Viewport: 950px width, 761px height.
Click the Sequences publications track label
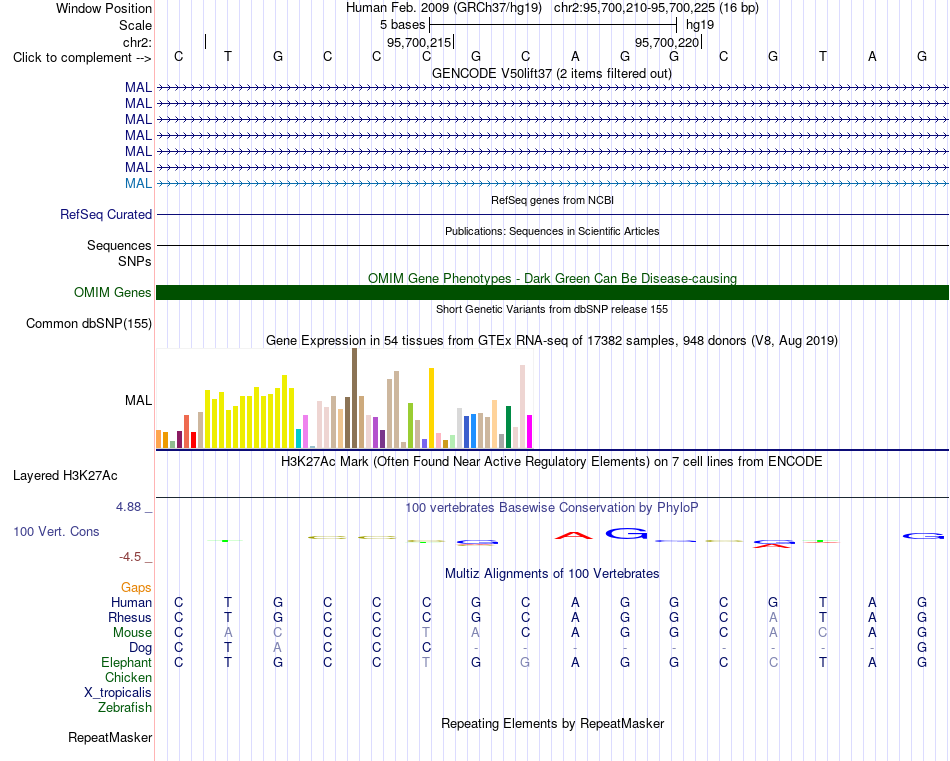click(119, 245)
